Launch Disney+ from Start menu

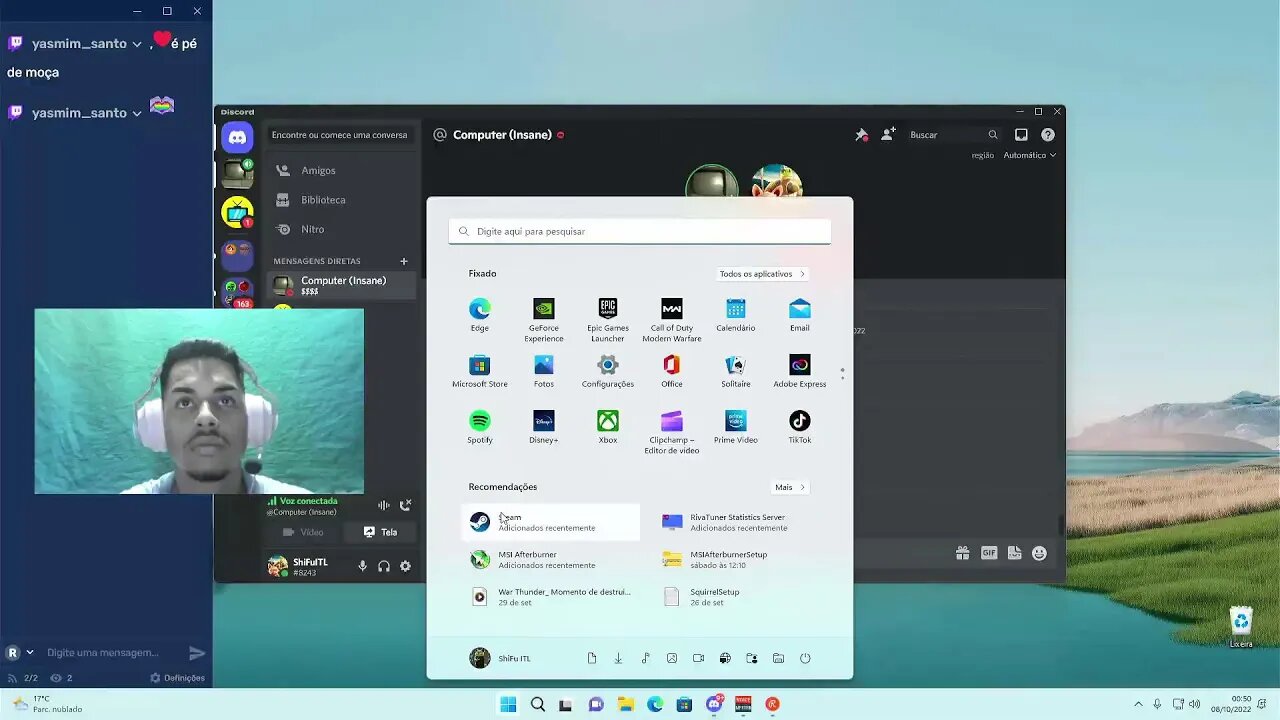point(544,427)
